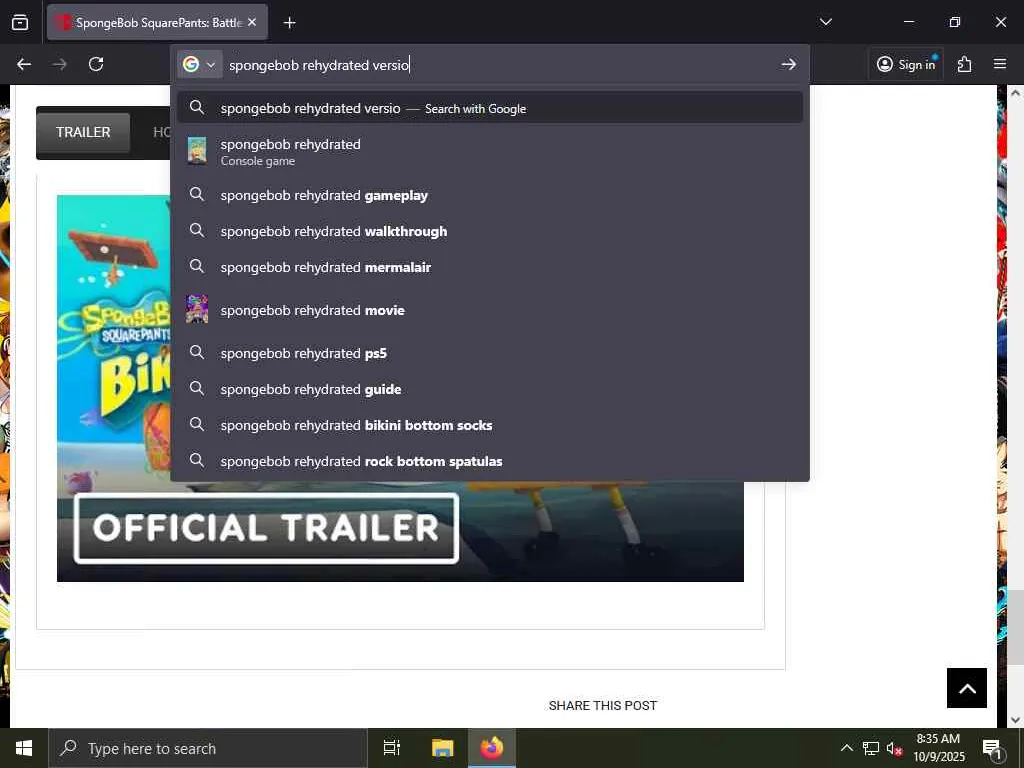Viewport: 1024px width, 768px height.
Task: Minimize the Firefox window
Action: click(908, 22)
